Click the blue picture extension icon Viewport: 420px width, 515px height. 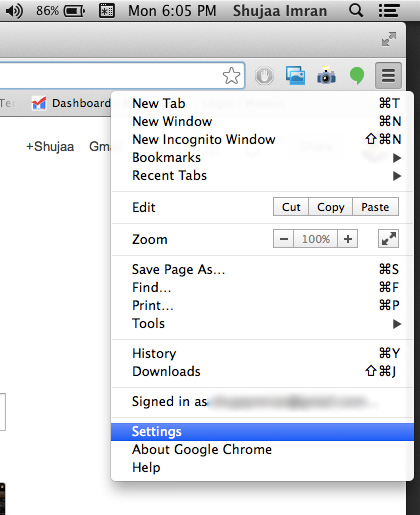tap(295, 75)
